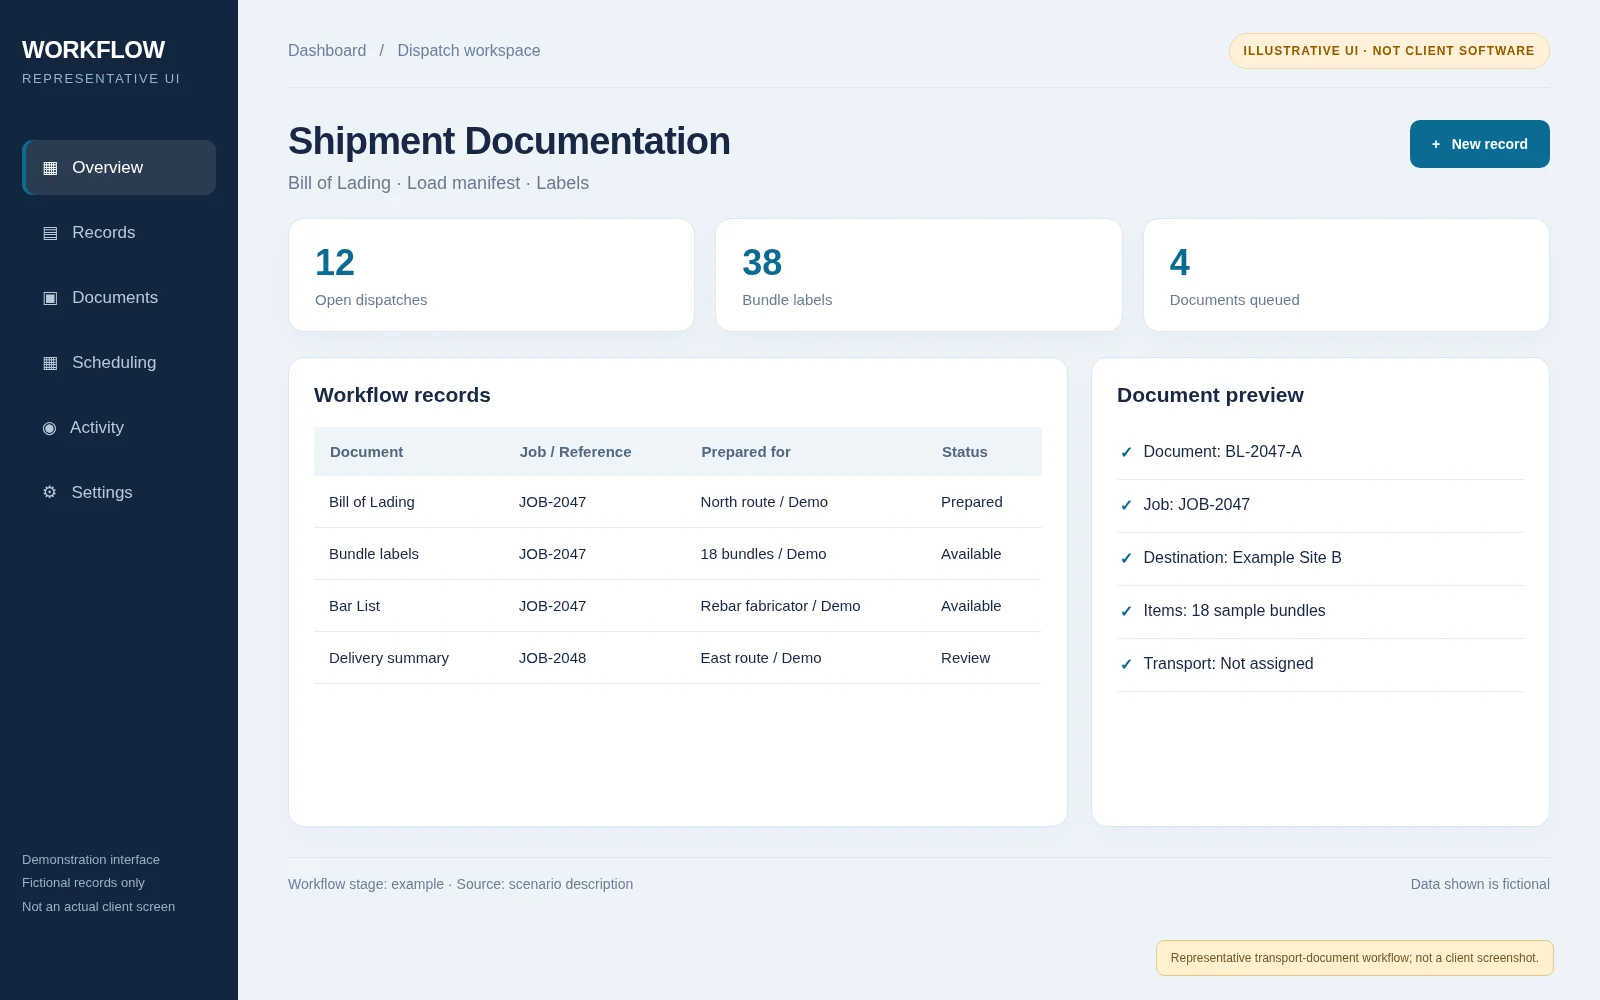Click Transport: Not assigned text

click(1228, 664)
